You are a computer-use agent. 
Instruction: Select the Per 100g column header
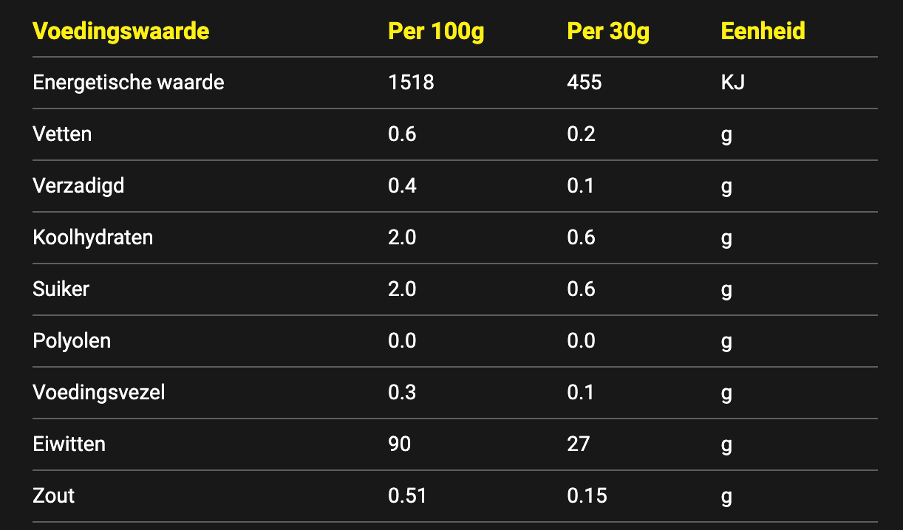point(436,31)
